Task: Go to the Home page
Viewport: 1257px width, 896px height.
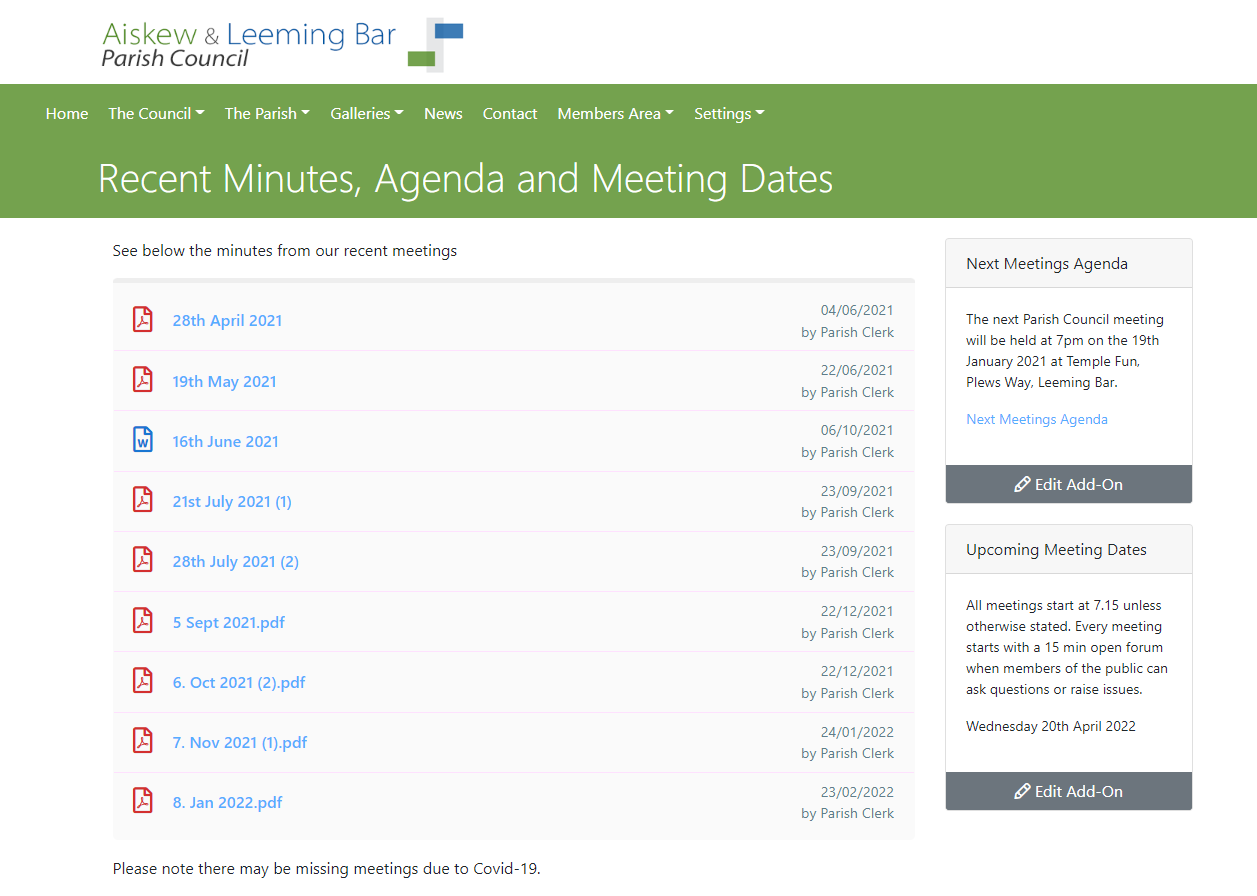Action: (x=67, y=114)
